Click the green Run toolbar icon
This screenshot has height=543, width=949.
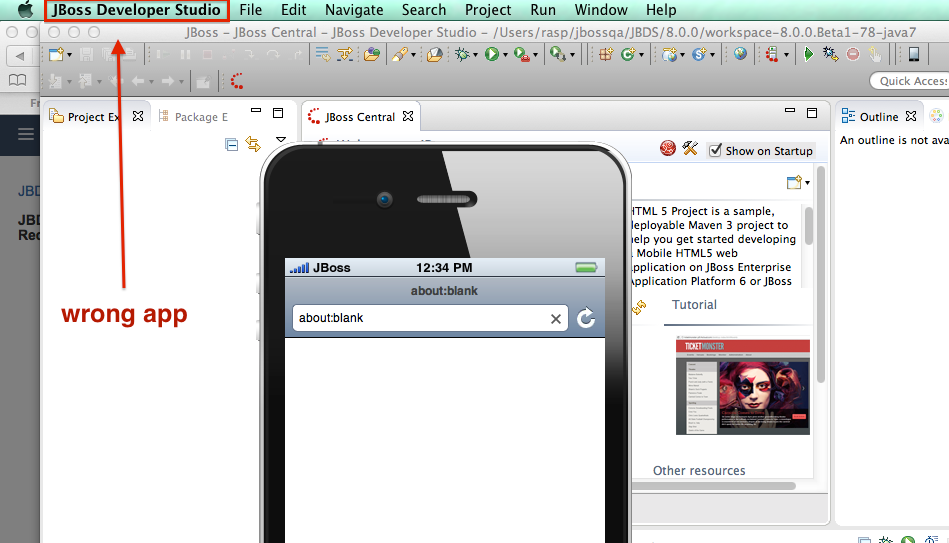(x=491, y=54)
